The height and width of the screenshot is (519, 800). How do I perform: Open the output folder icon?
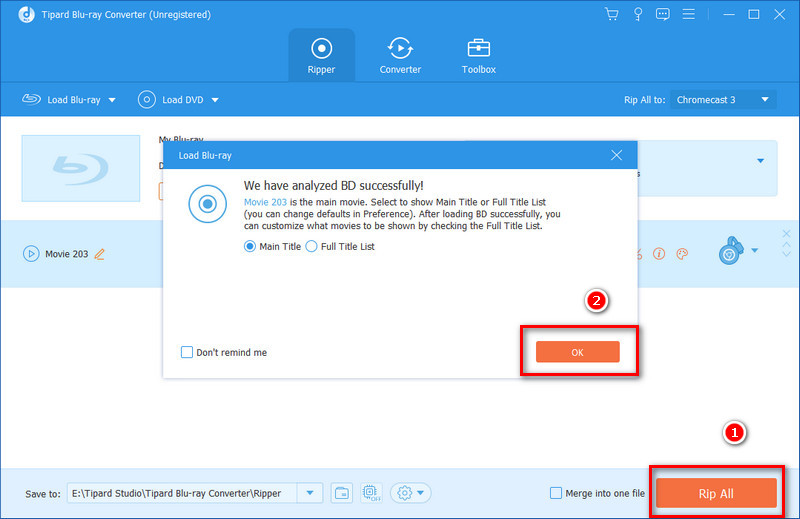(341, 493)
